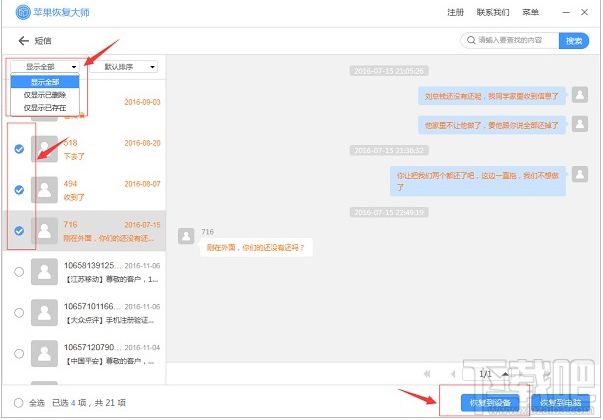
Task: Close the 苹果恢复大师 window
Action: [x=585, y=12]
